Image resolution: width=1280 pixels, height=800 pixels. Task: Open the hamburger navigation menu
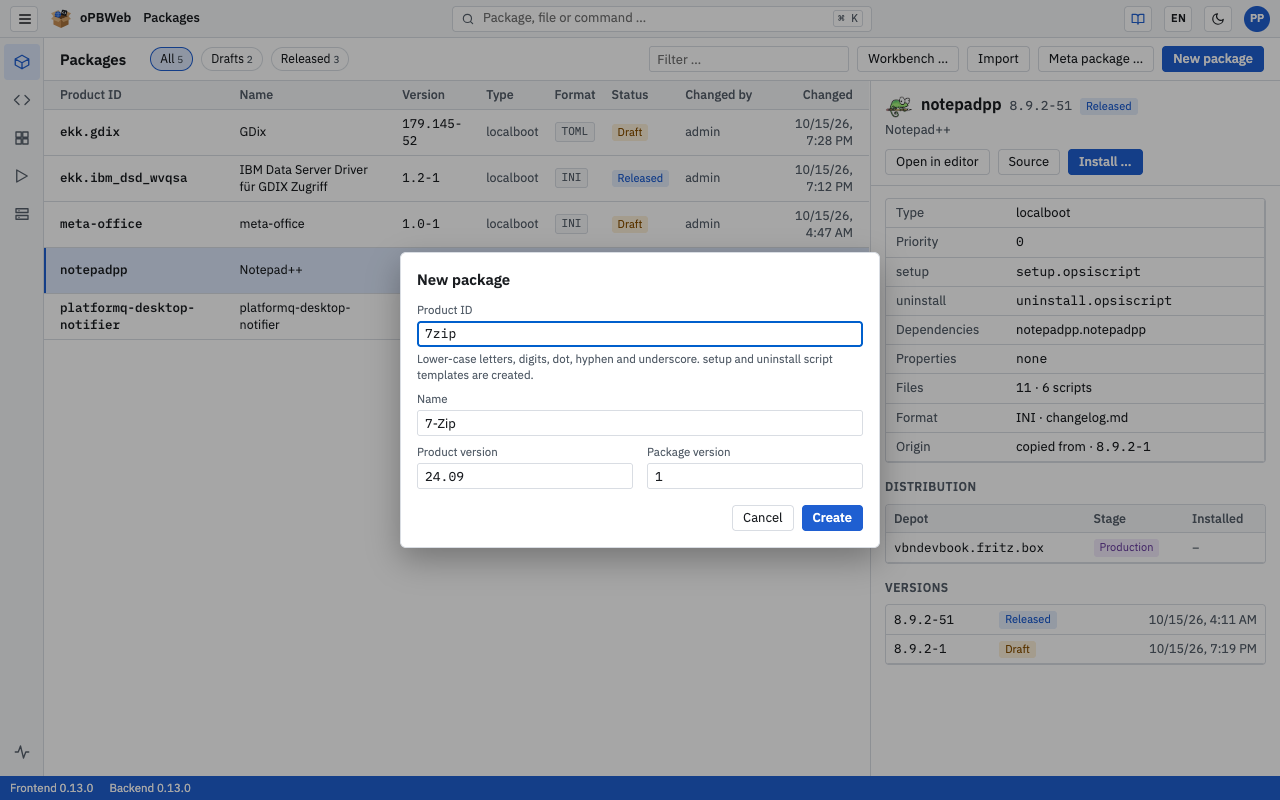(x=25, y=18)
